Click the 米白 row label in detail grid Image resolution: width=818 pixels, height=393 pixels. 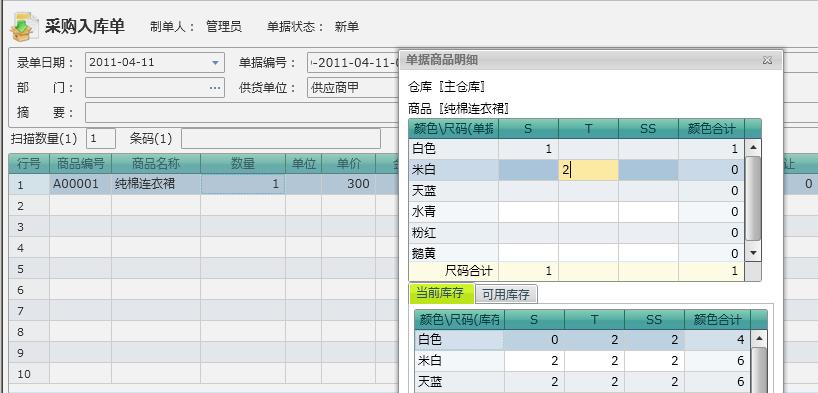(453, 170)
